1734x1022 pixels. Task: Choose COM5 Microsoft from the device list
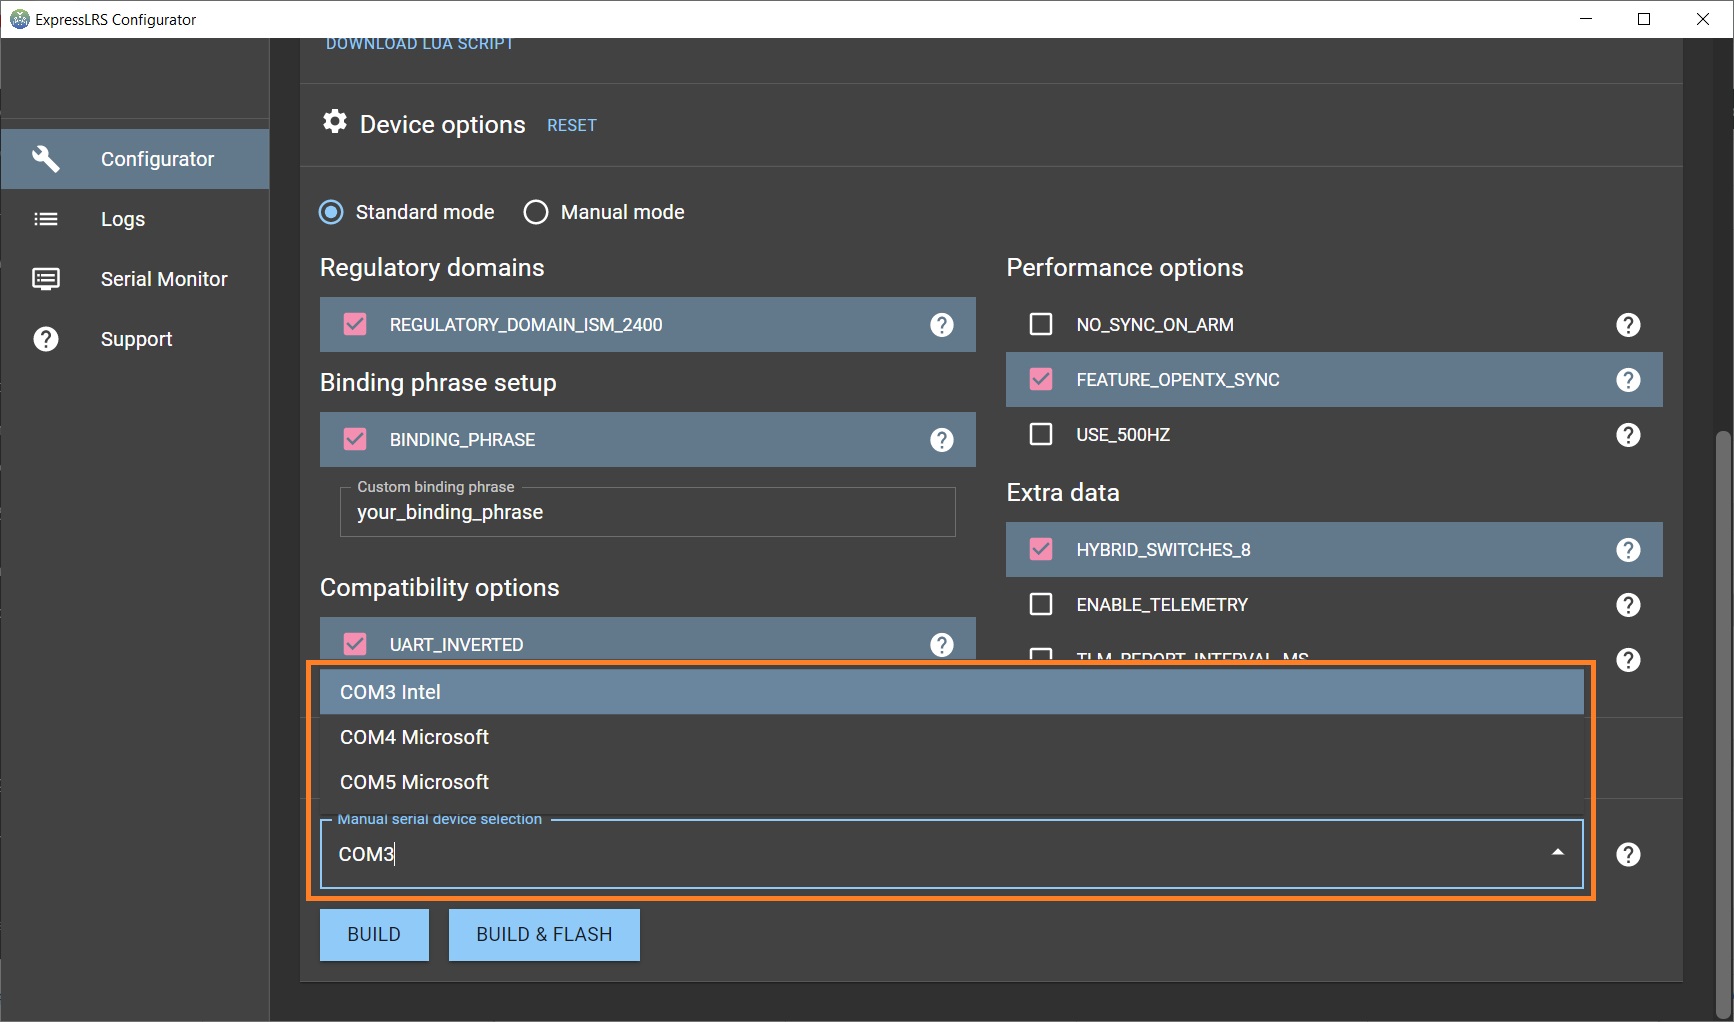(952, 782)
